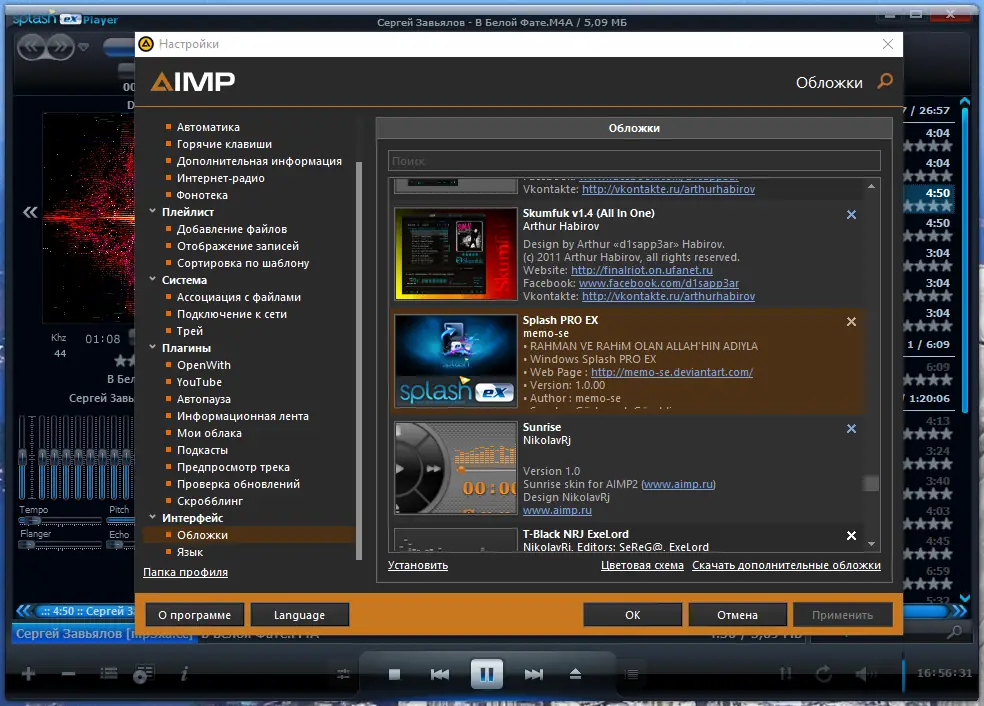Add files using the plus icon
This screenshot has height=706, width=984.
pyautogui.click(x=27, y=673)
